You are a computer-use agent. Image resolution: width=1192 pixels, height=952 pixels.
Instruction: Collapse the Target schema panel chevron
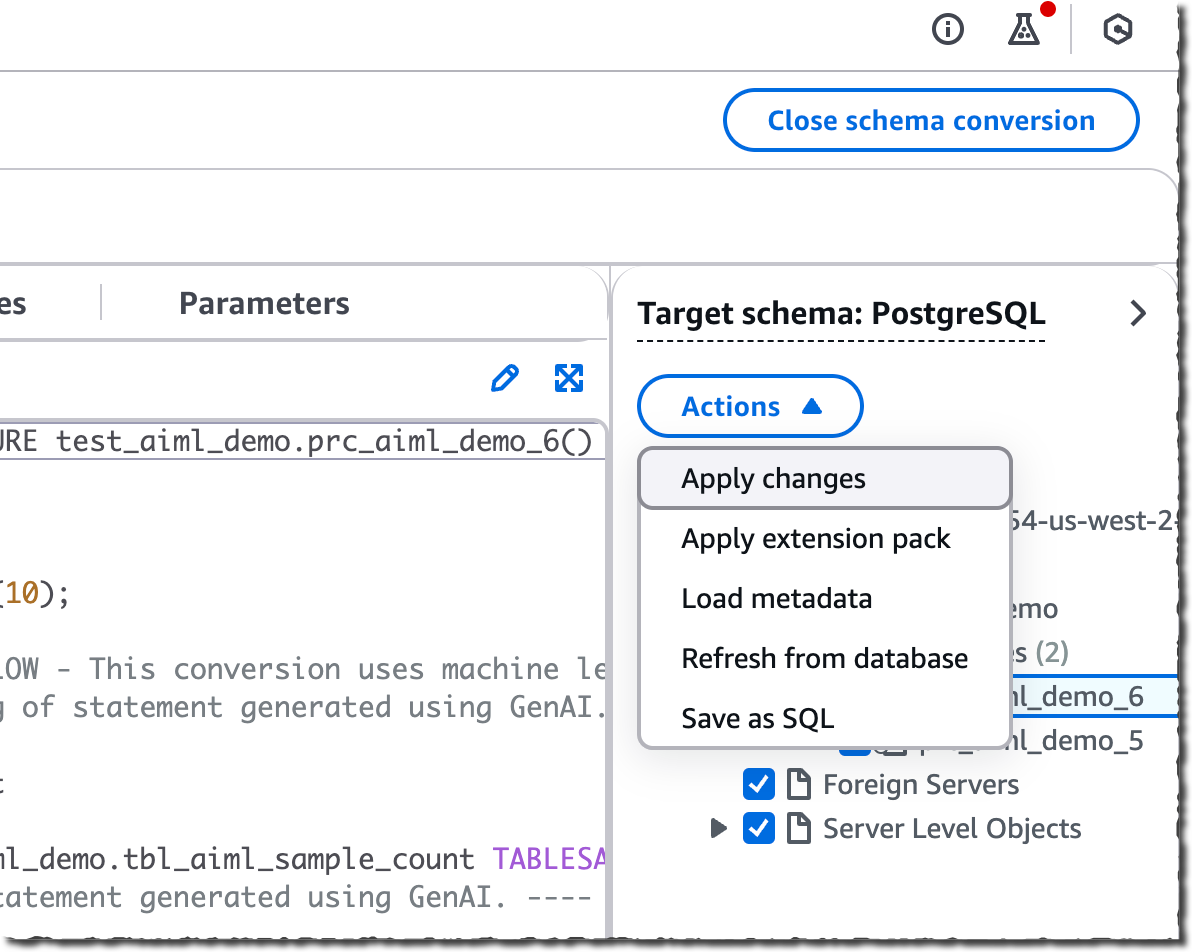[x=1138, y=314]
